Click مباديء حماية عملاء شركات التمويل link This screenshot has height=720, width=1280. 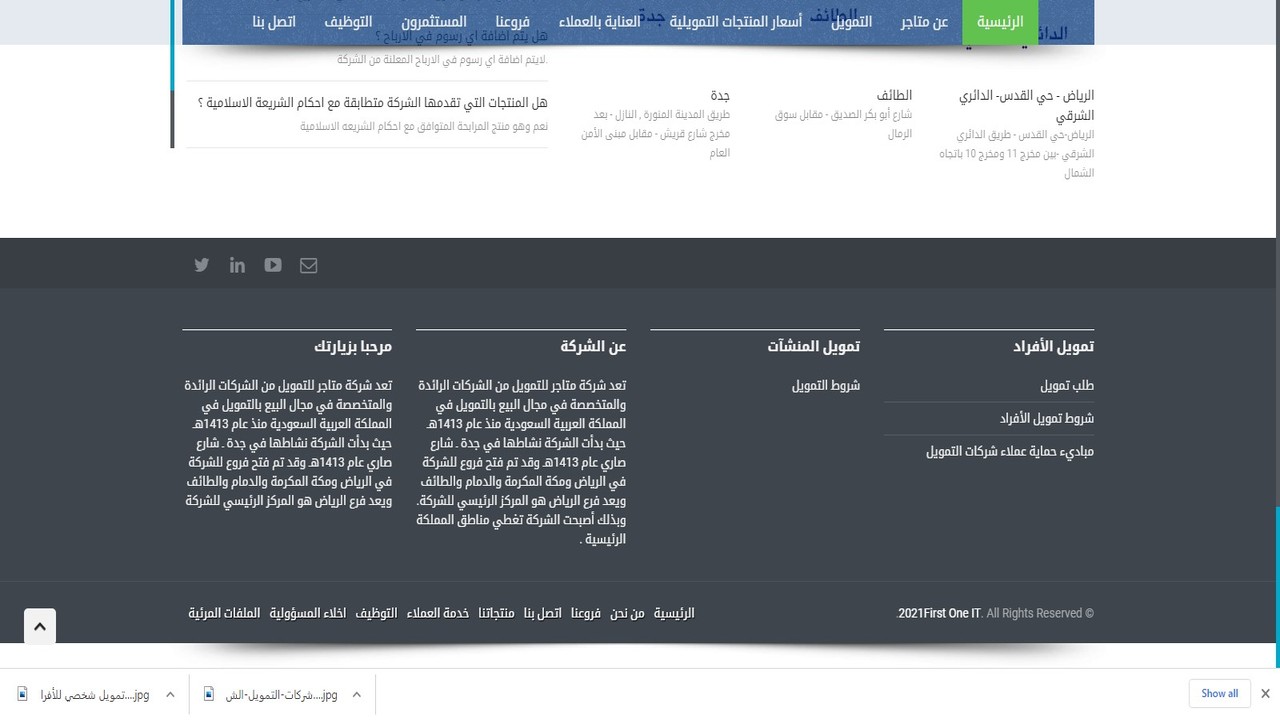[x=1010, y=451]
